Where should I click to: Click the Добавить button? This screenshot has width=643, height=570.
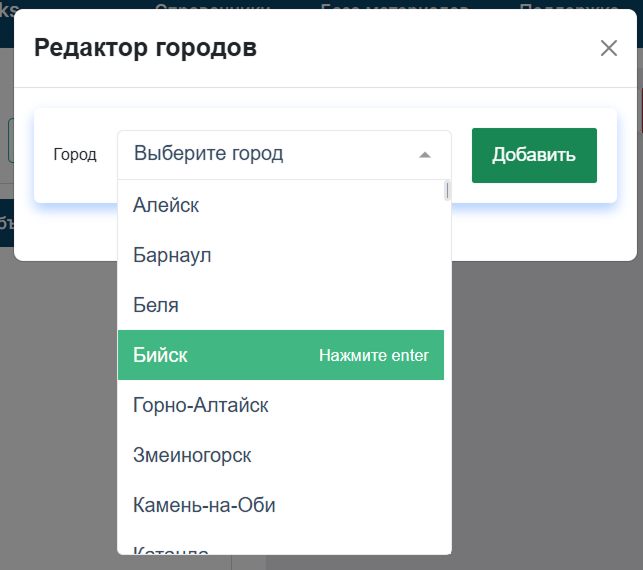(534, 155)
